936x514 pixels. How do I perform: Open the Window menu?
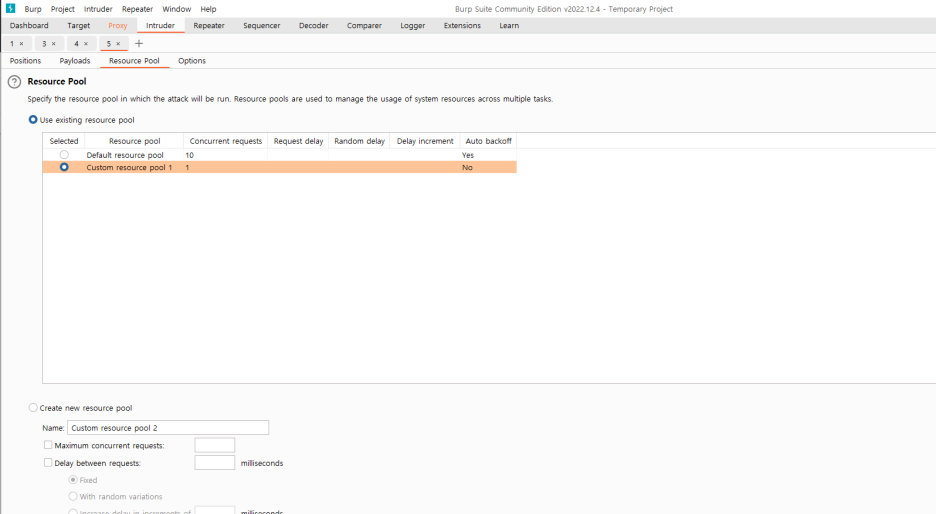click(177, 9)
